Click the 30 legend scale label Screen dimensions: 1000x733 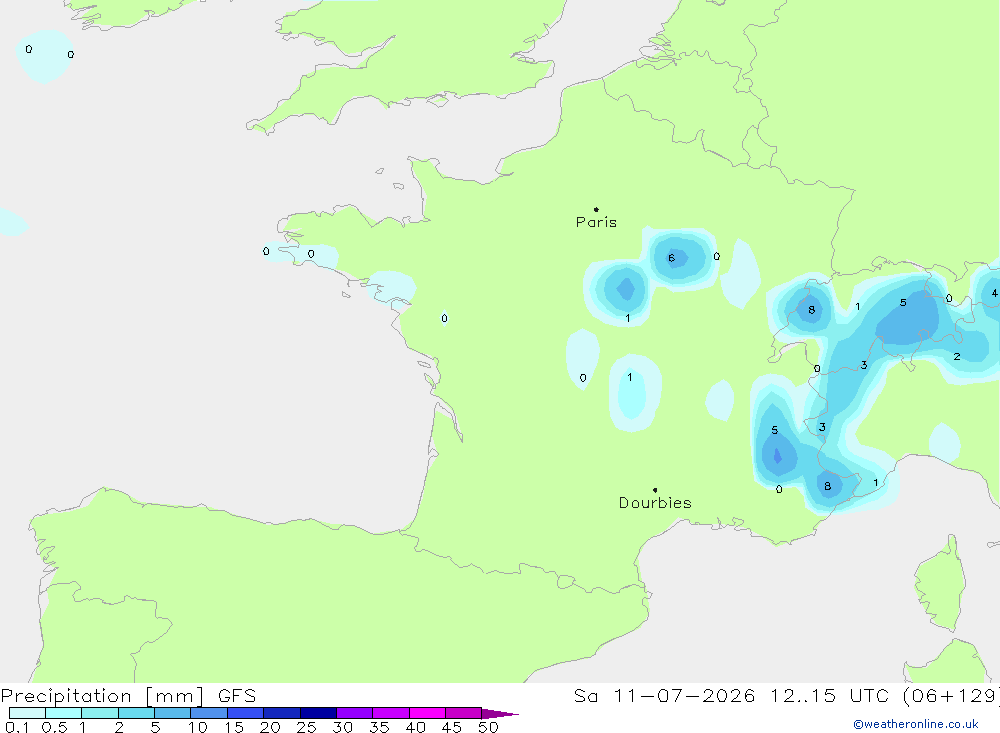coord(342,727)
